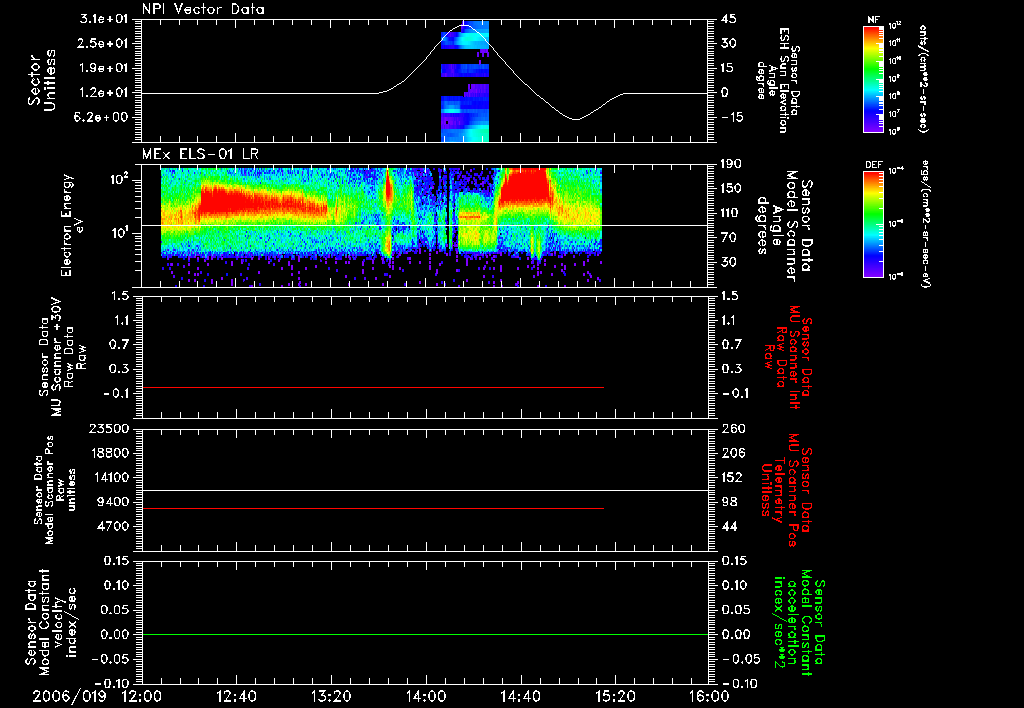Click the 4700 scanner position tick label
The width and height of the screenshot is (1024, 708).
113,526
